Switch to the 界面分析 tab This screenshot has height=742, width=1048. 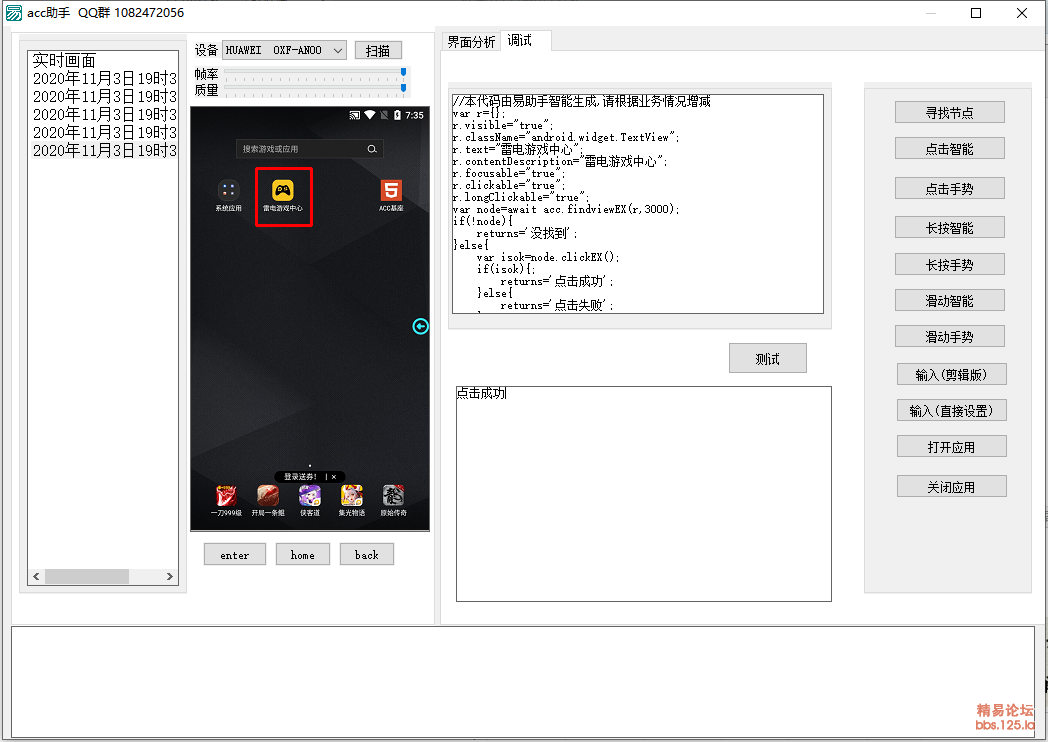pos(471,42)
